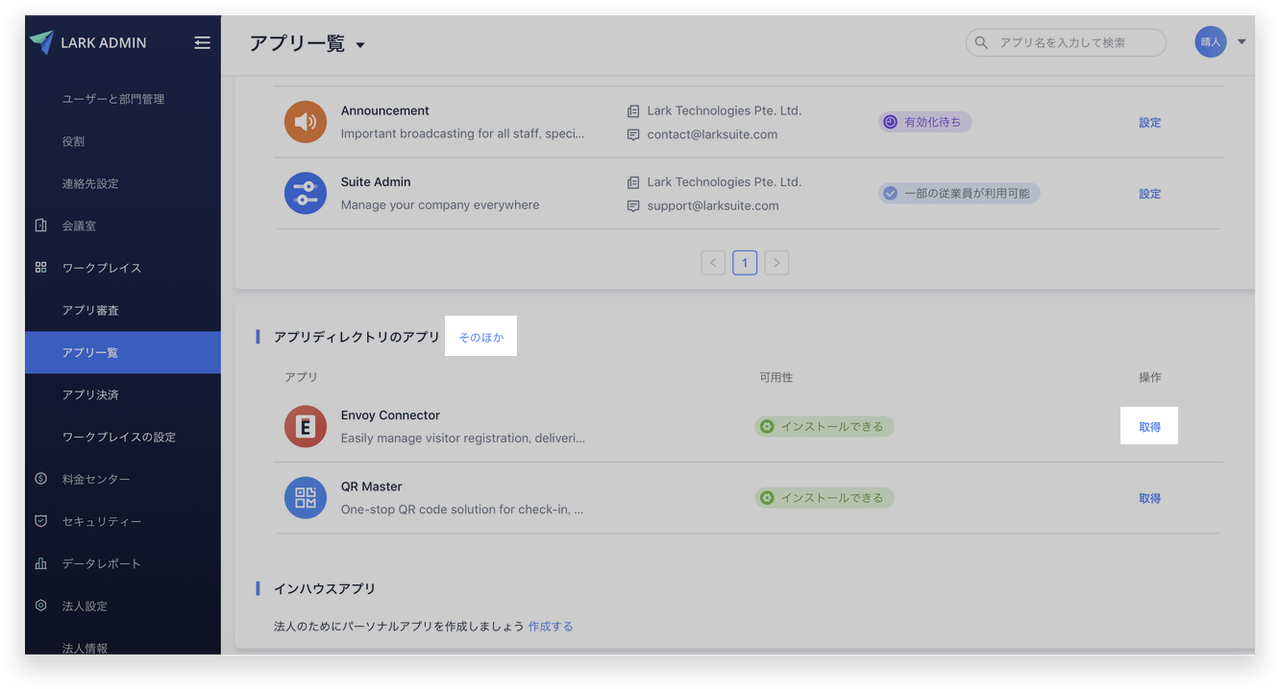
Task: Click the そのほか link
Action: [x=481, y=338]
